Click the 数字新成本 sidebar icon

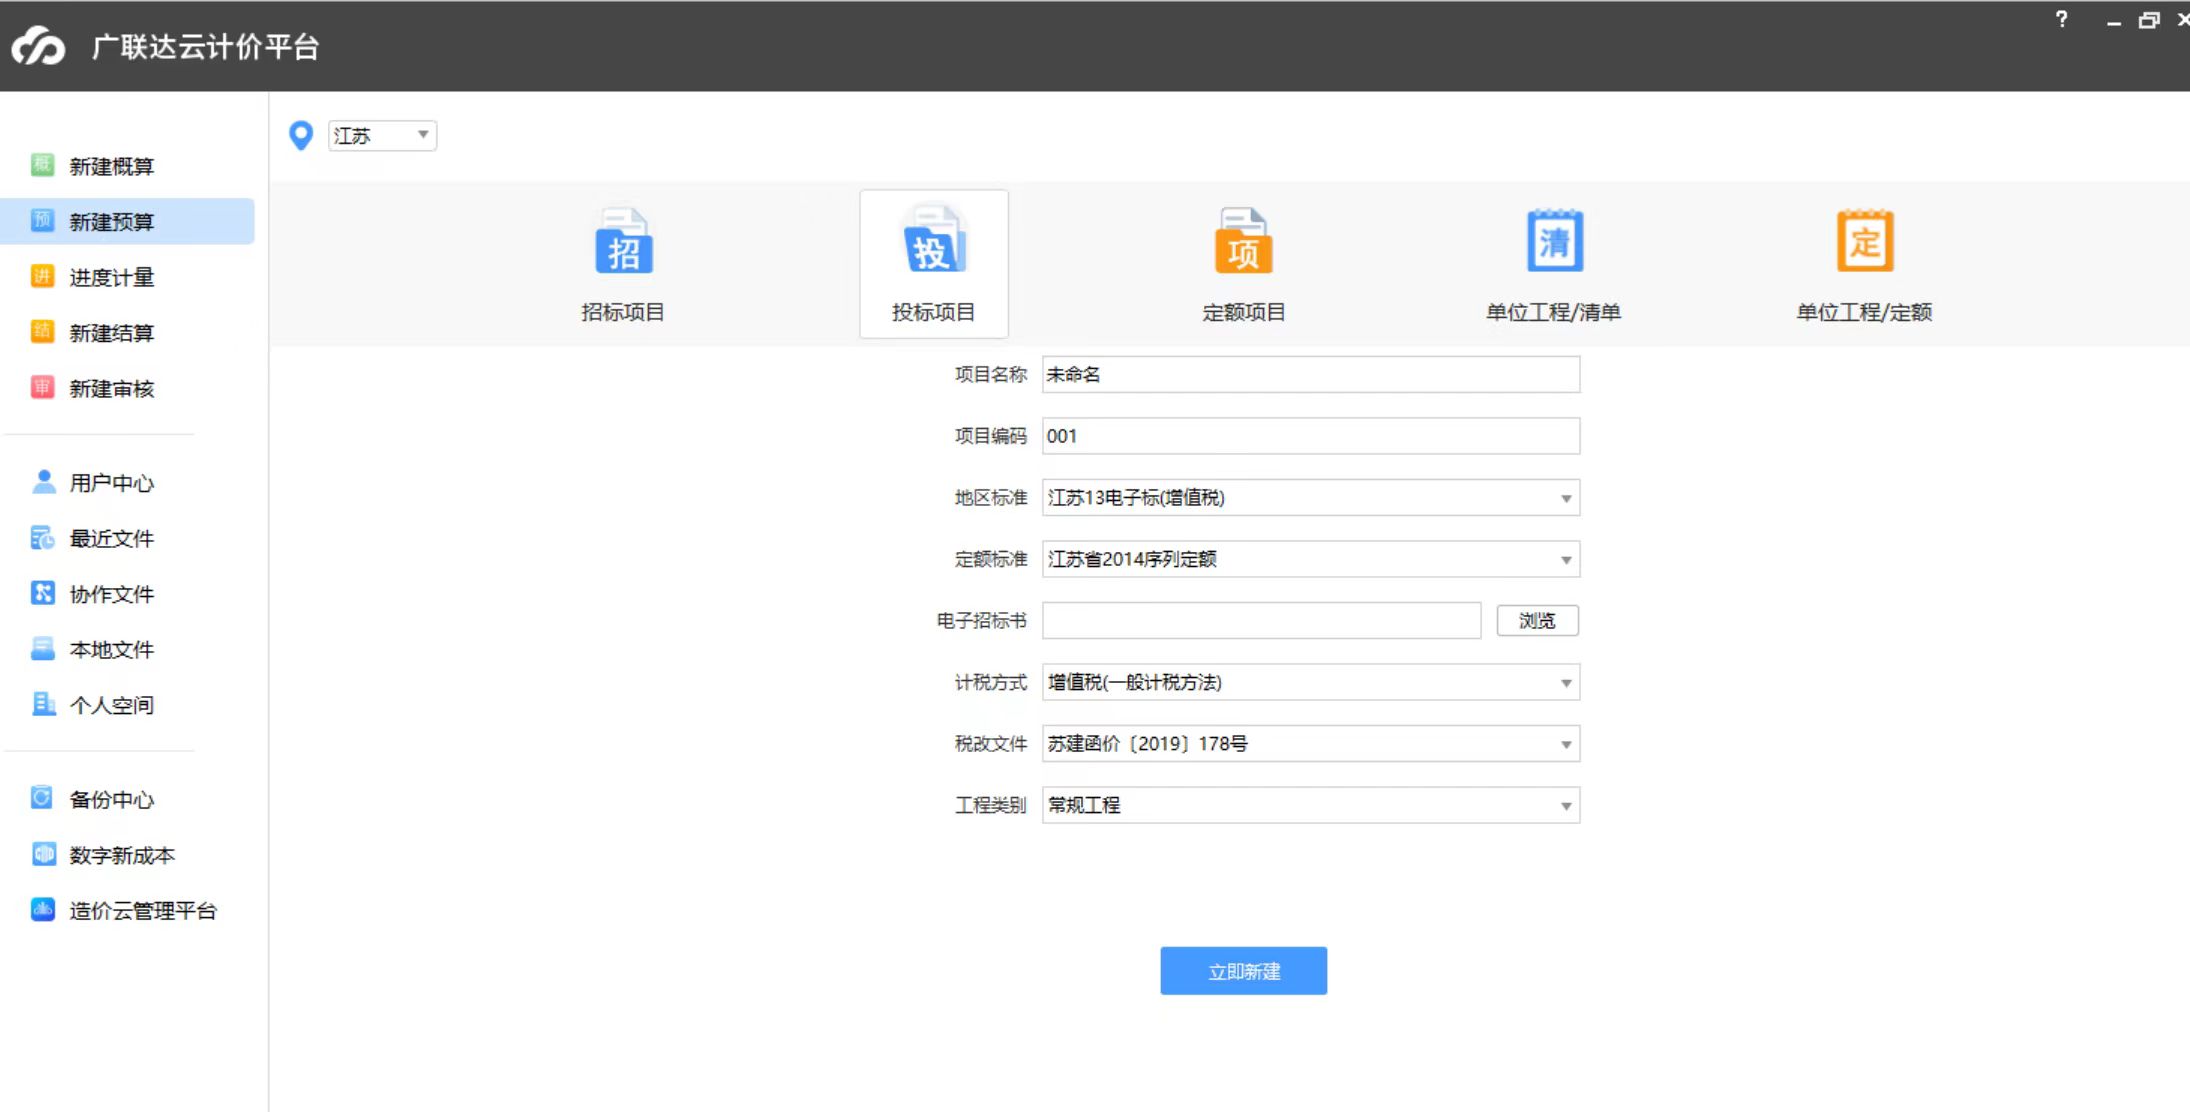click(x=43, y=854)
